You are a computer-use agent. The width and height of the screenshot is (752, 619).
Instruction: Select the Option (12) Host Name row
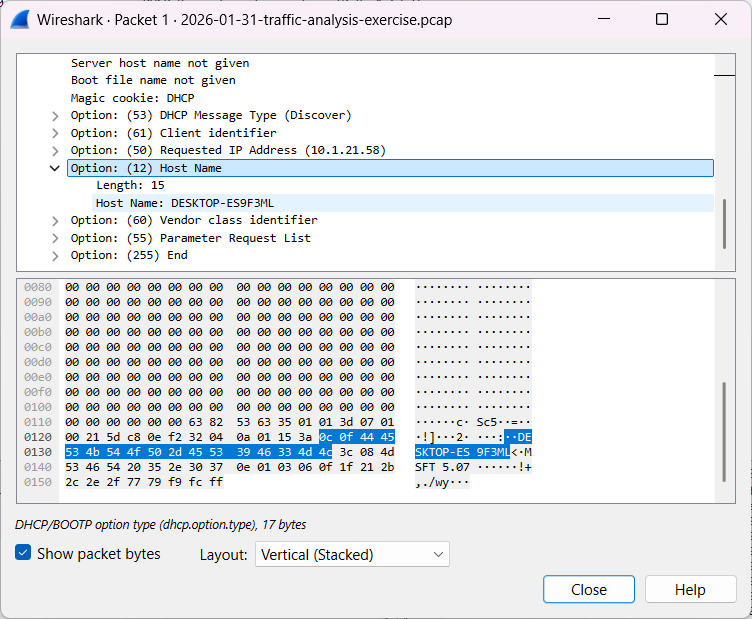pos(390,168)
